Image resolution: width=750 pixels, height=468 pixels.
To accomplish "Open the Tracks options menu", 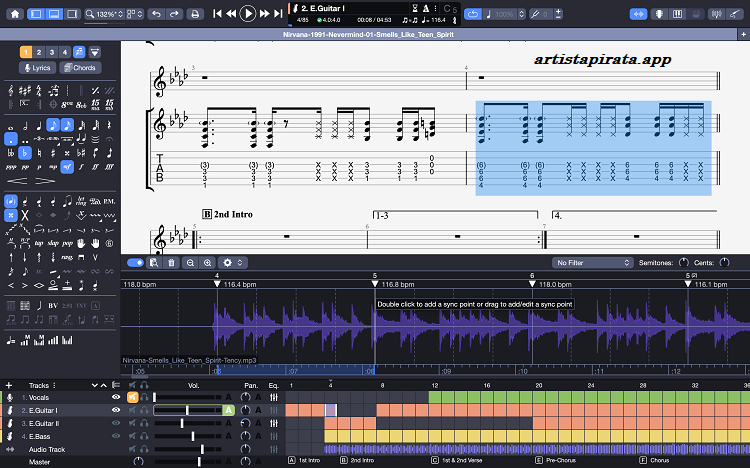I will 54,385.
